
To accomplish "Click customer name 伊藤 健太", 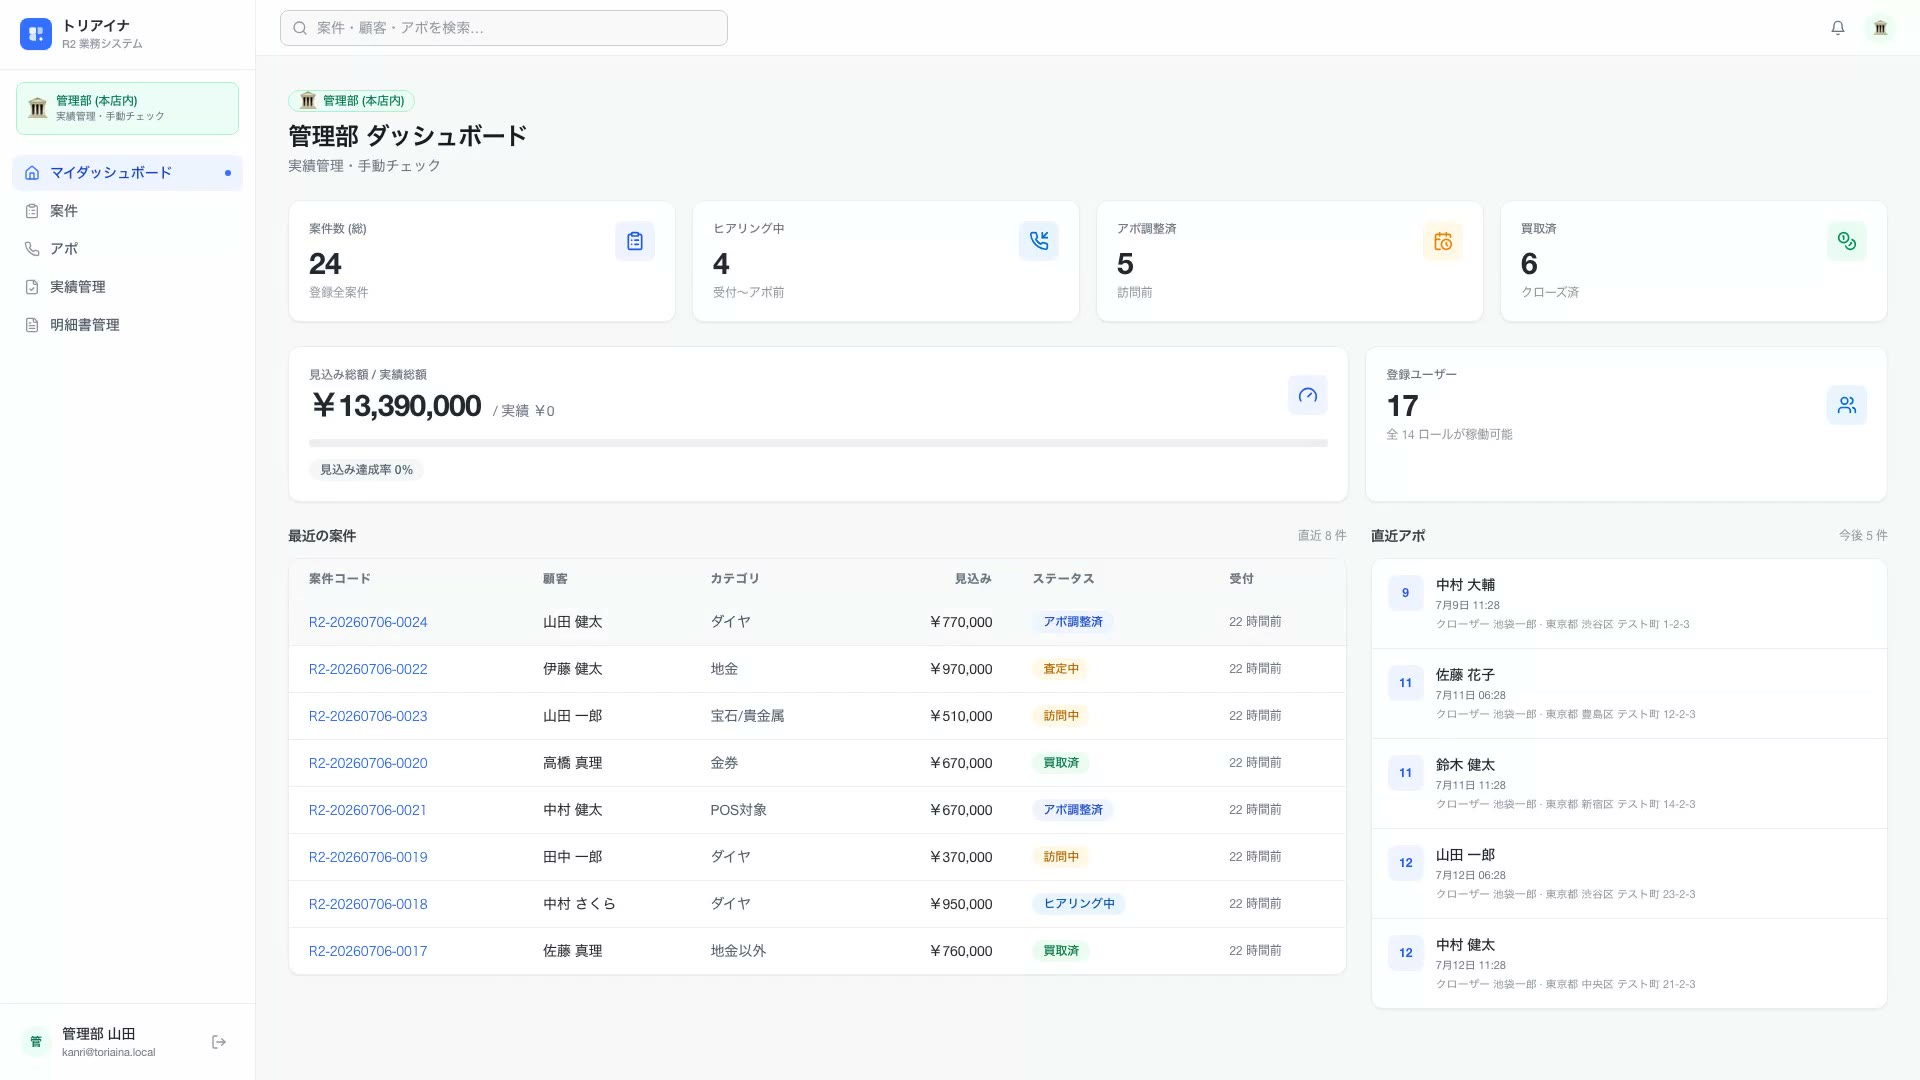I will [x=572, y=669].
